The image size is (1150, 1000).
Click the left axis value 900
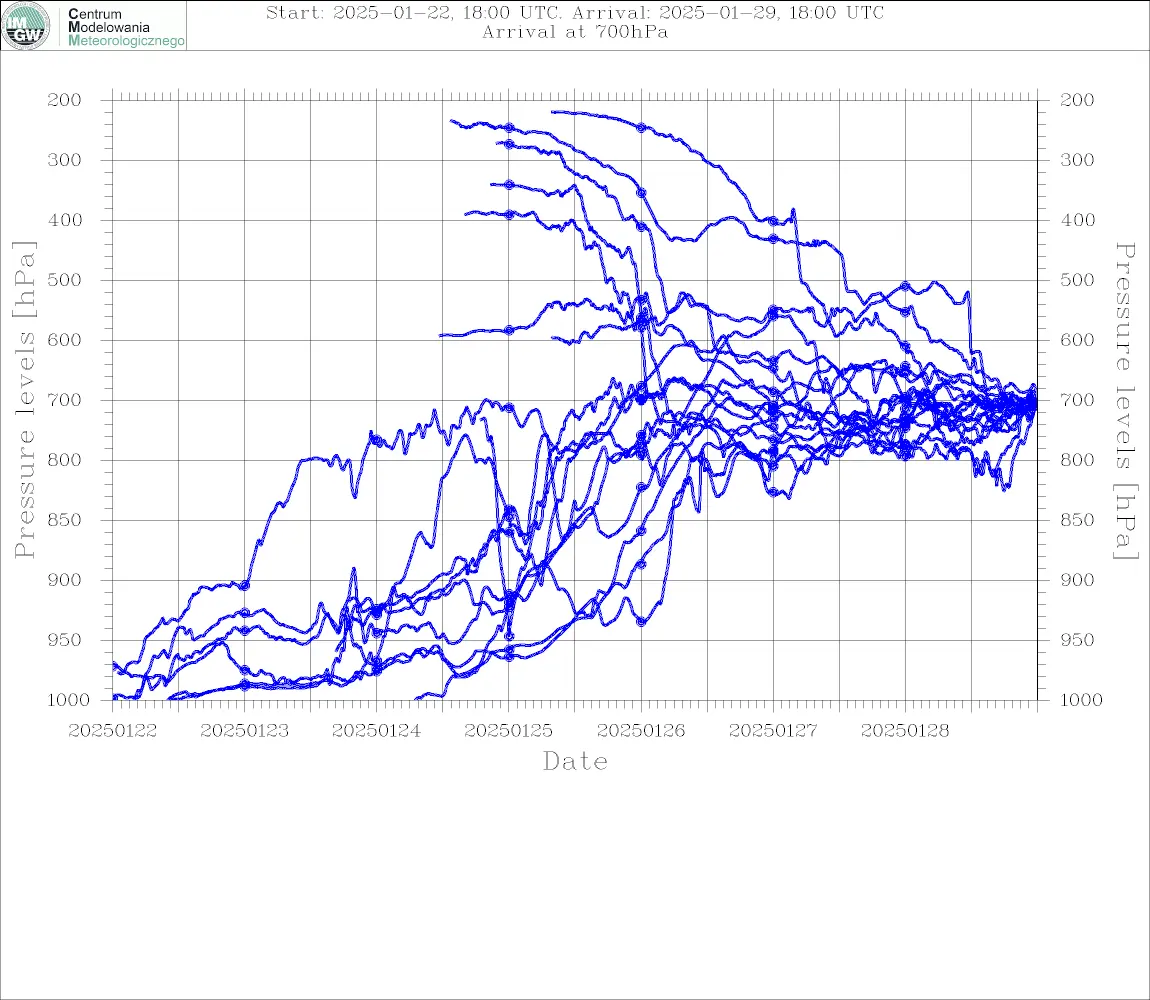click(65, 580)
